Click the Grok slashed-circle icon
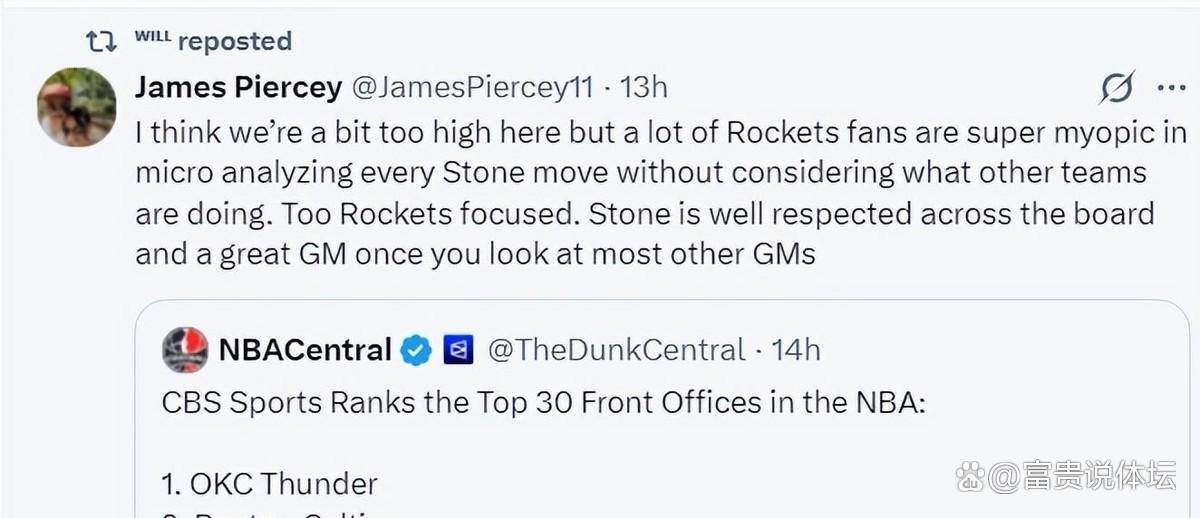1200x518 pixels. pyautogui.click(x=1116, y=88)
